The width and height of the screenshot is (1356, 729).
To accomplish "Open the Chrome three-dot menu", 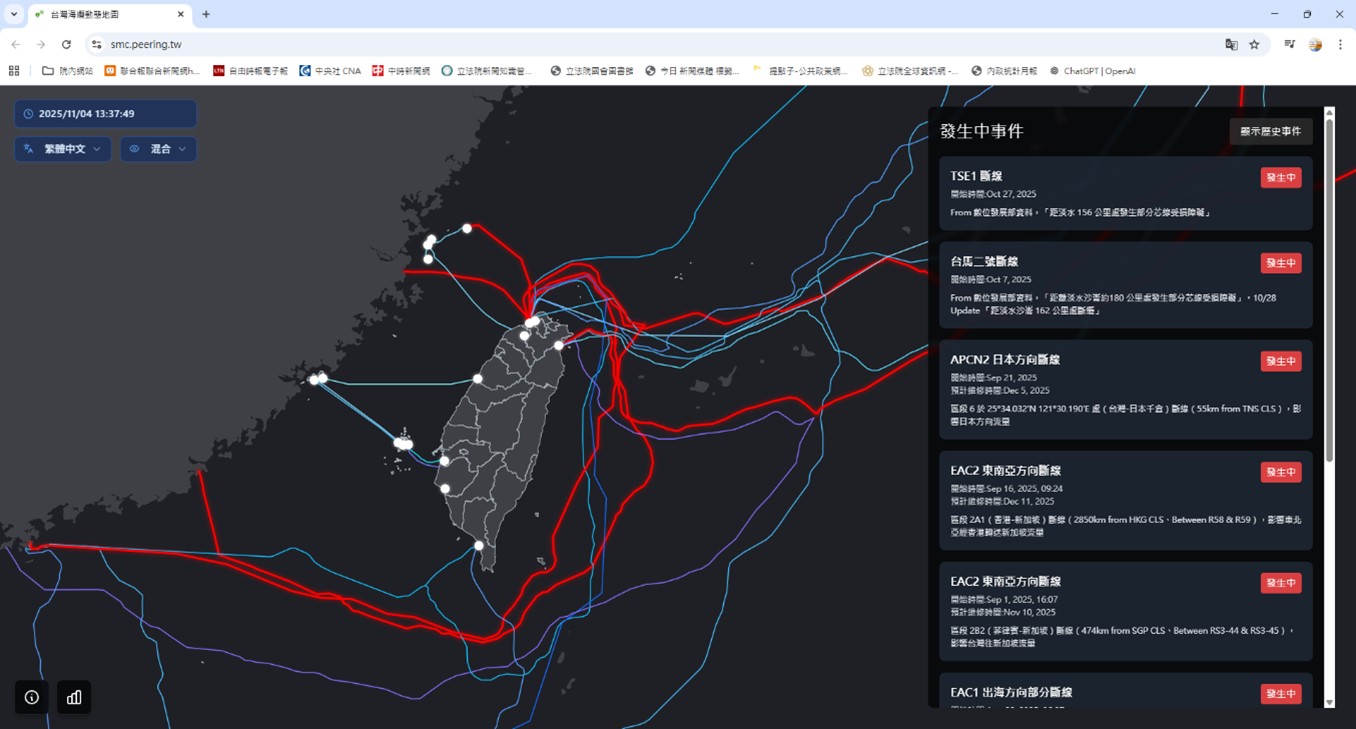I will [x=1340, y=44].
